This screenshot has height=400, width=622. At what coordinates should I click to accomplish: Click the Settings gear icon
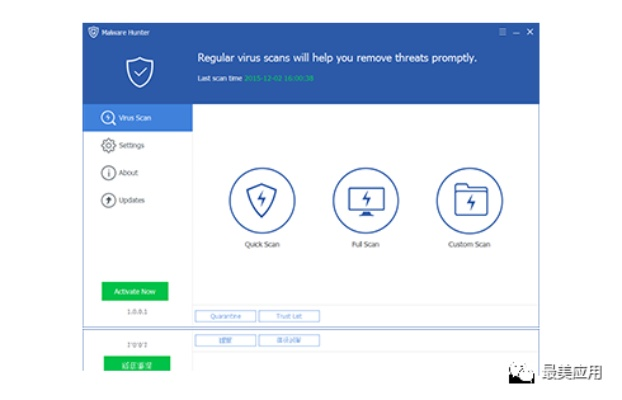coord(108,146)
